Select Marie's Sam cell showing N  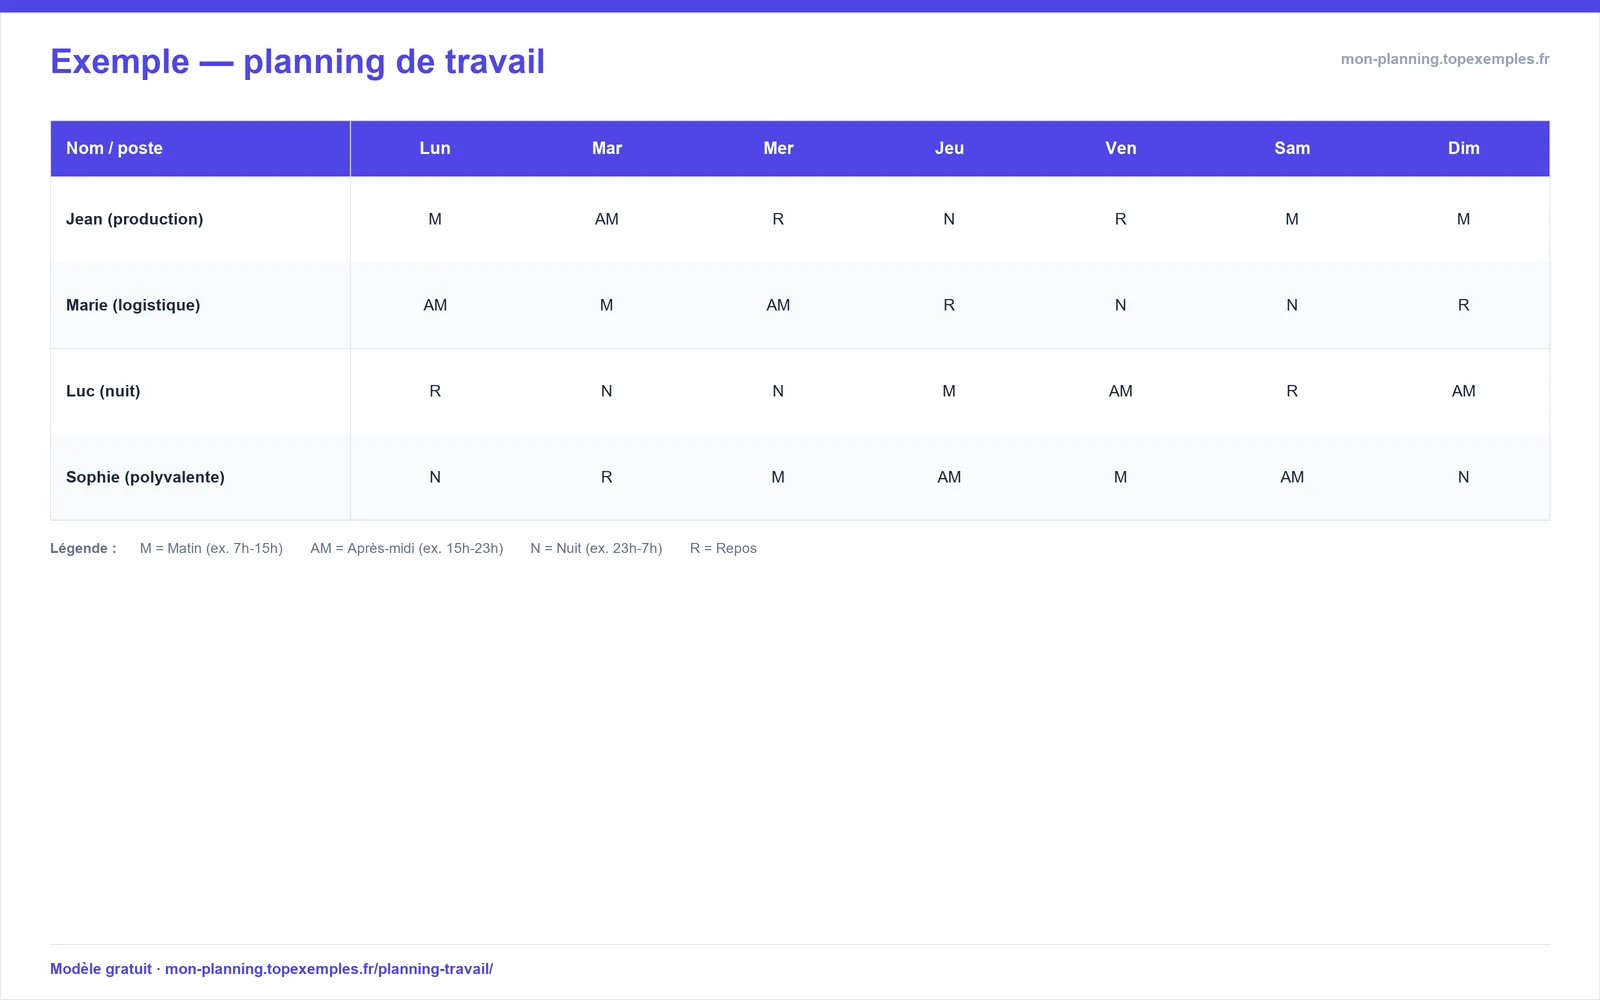(x=1292, y=305)
